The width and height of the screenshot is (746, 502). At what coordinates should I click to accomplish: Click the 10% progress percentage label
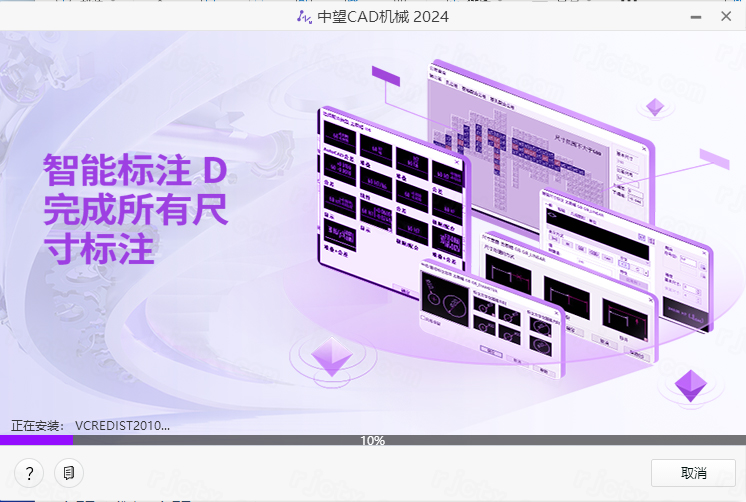pos(372,440)
